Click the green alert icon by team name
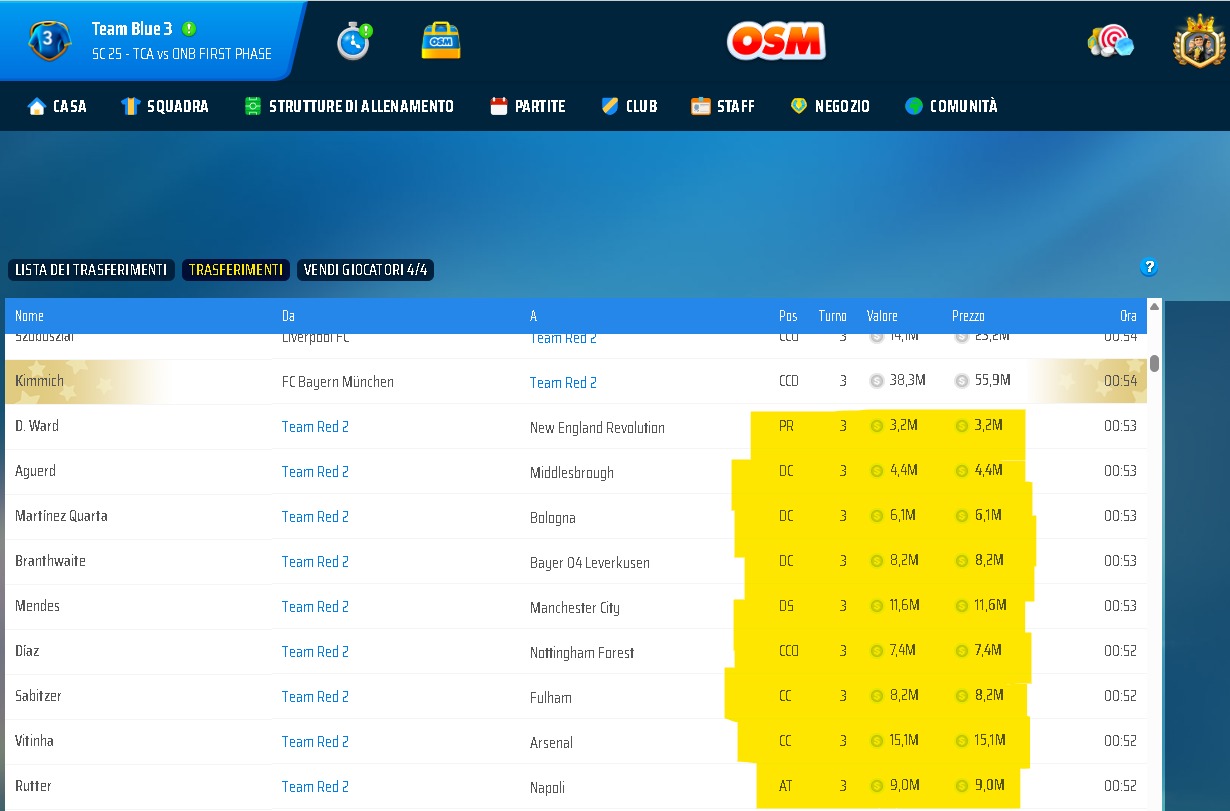 pos(190,29)
